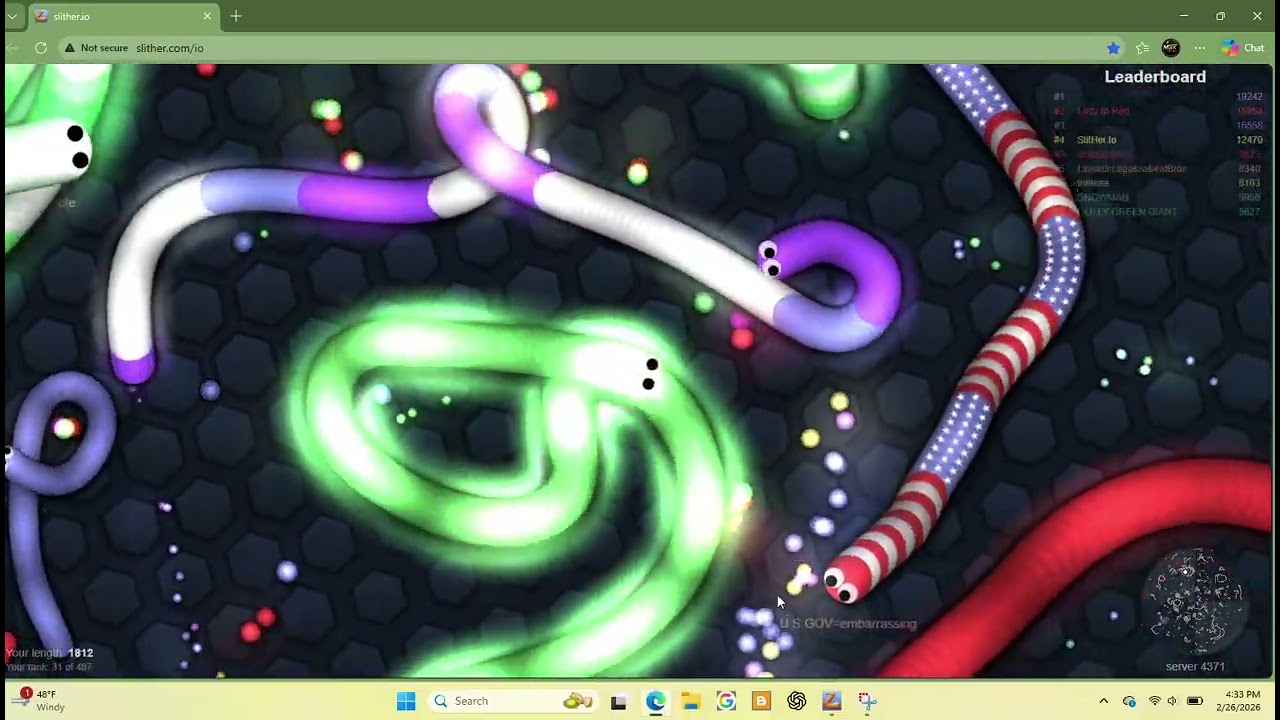Go back using the browser back arrow
Viewport: 1280px width, 720px height.
point(12,48)
